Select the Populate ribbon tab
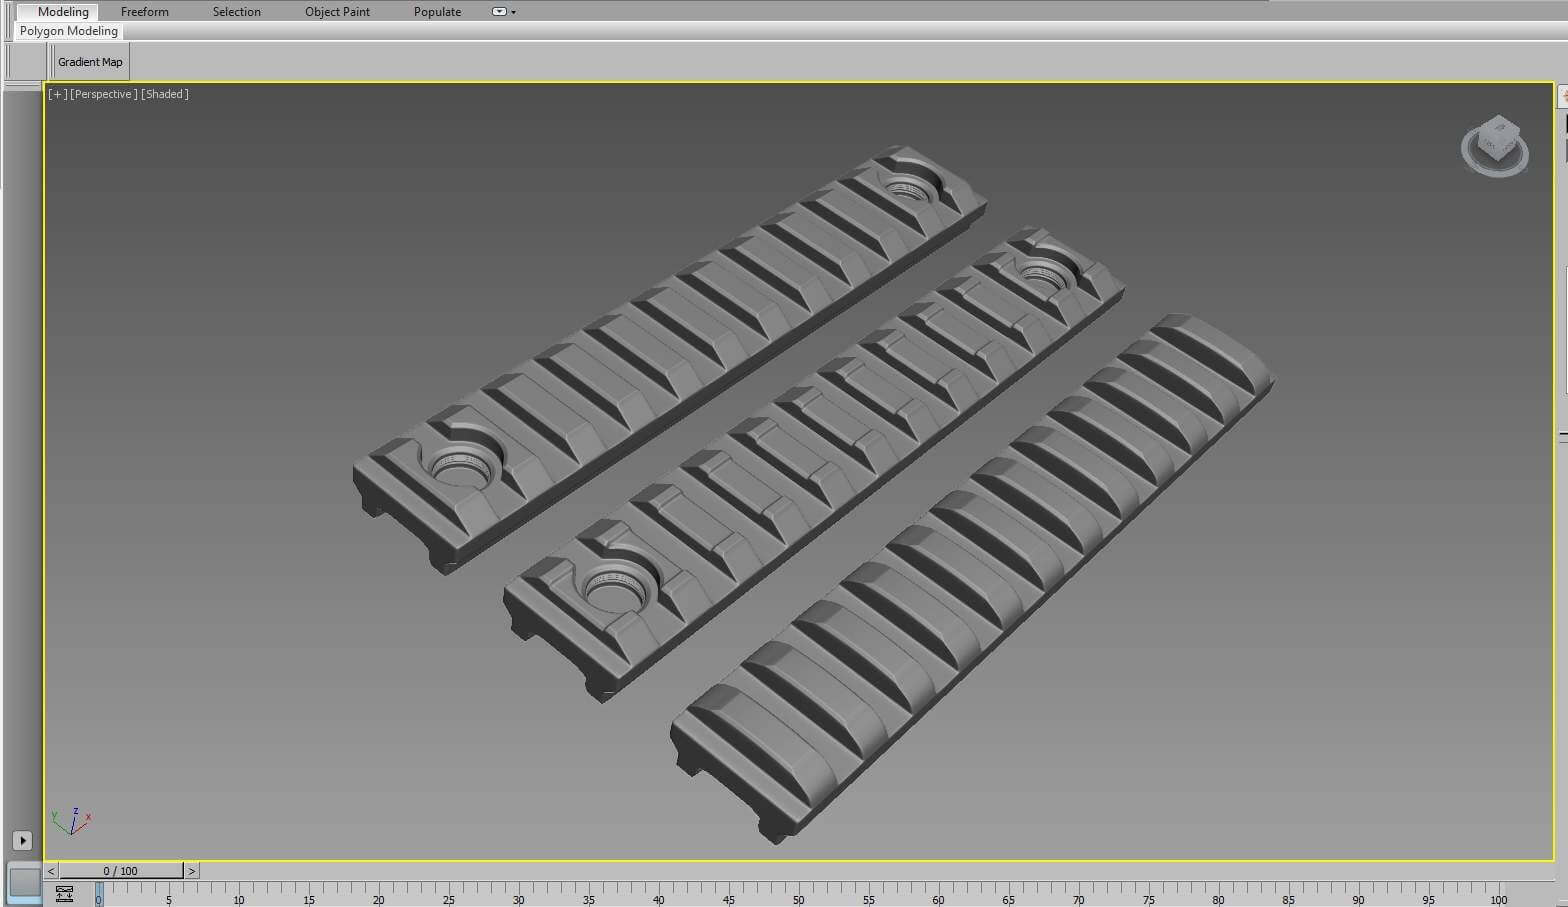The image size is (1568, 907). 437,12
